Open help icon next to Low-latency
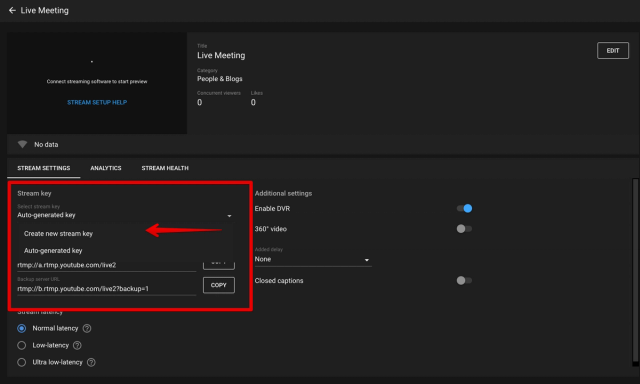 point(77,345)
